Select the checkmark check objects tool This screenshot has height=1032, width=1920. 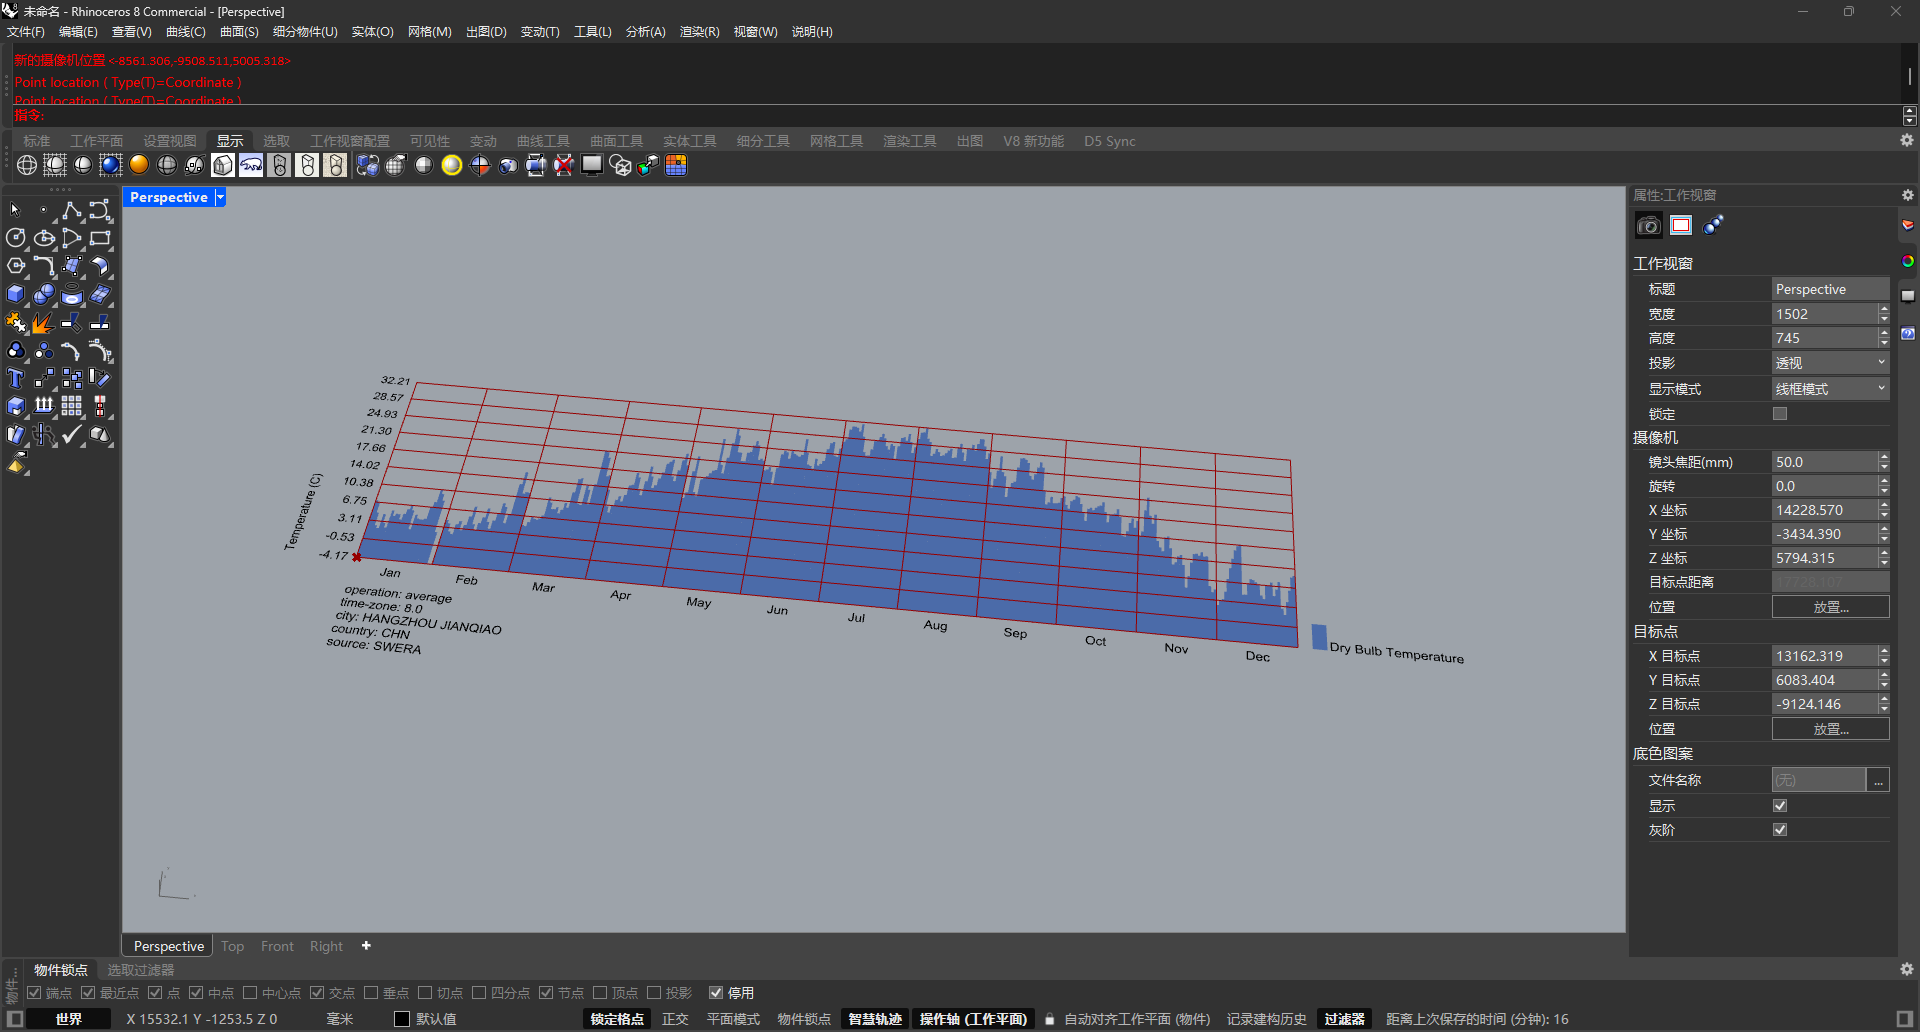(x=72, y=434)
